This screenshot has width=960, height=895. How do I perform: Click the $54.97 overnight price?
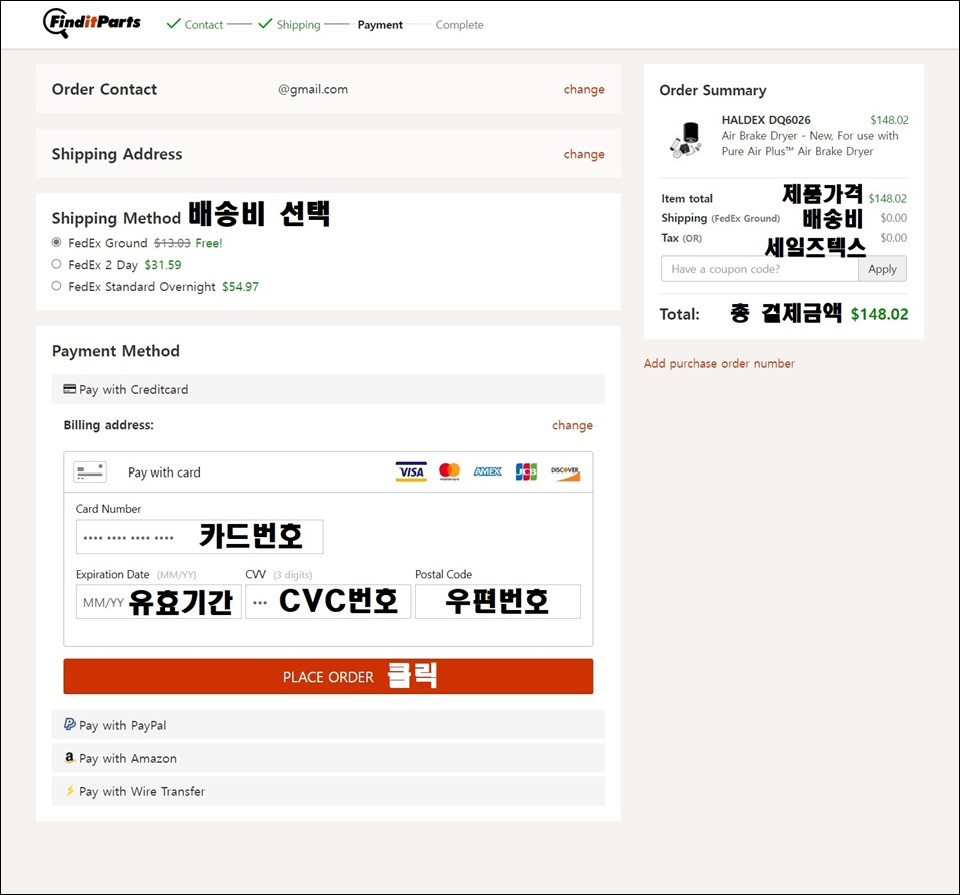point(240,286)
